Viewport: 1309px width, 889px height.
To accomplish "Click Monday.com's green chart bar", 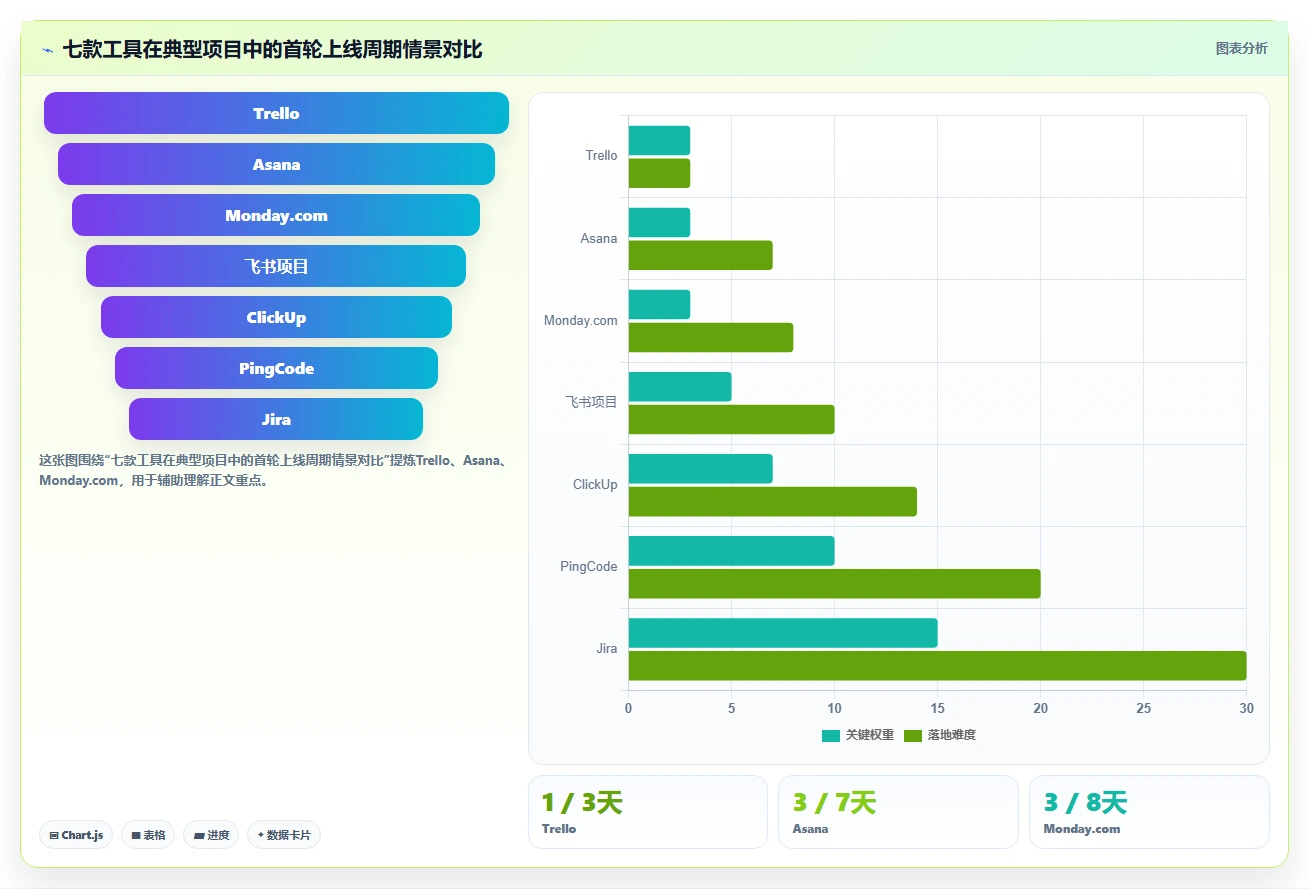I will [x=710, y=337].
